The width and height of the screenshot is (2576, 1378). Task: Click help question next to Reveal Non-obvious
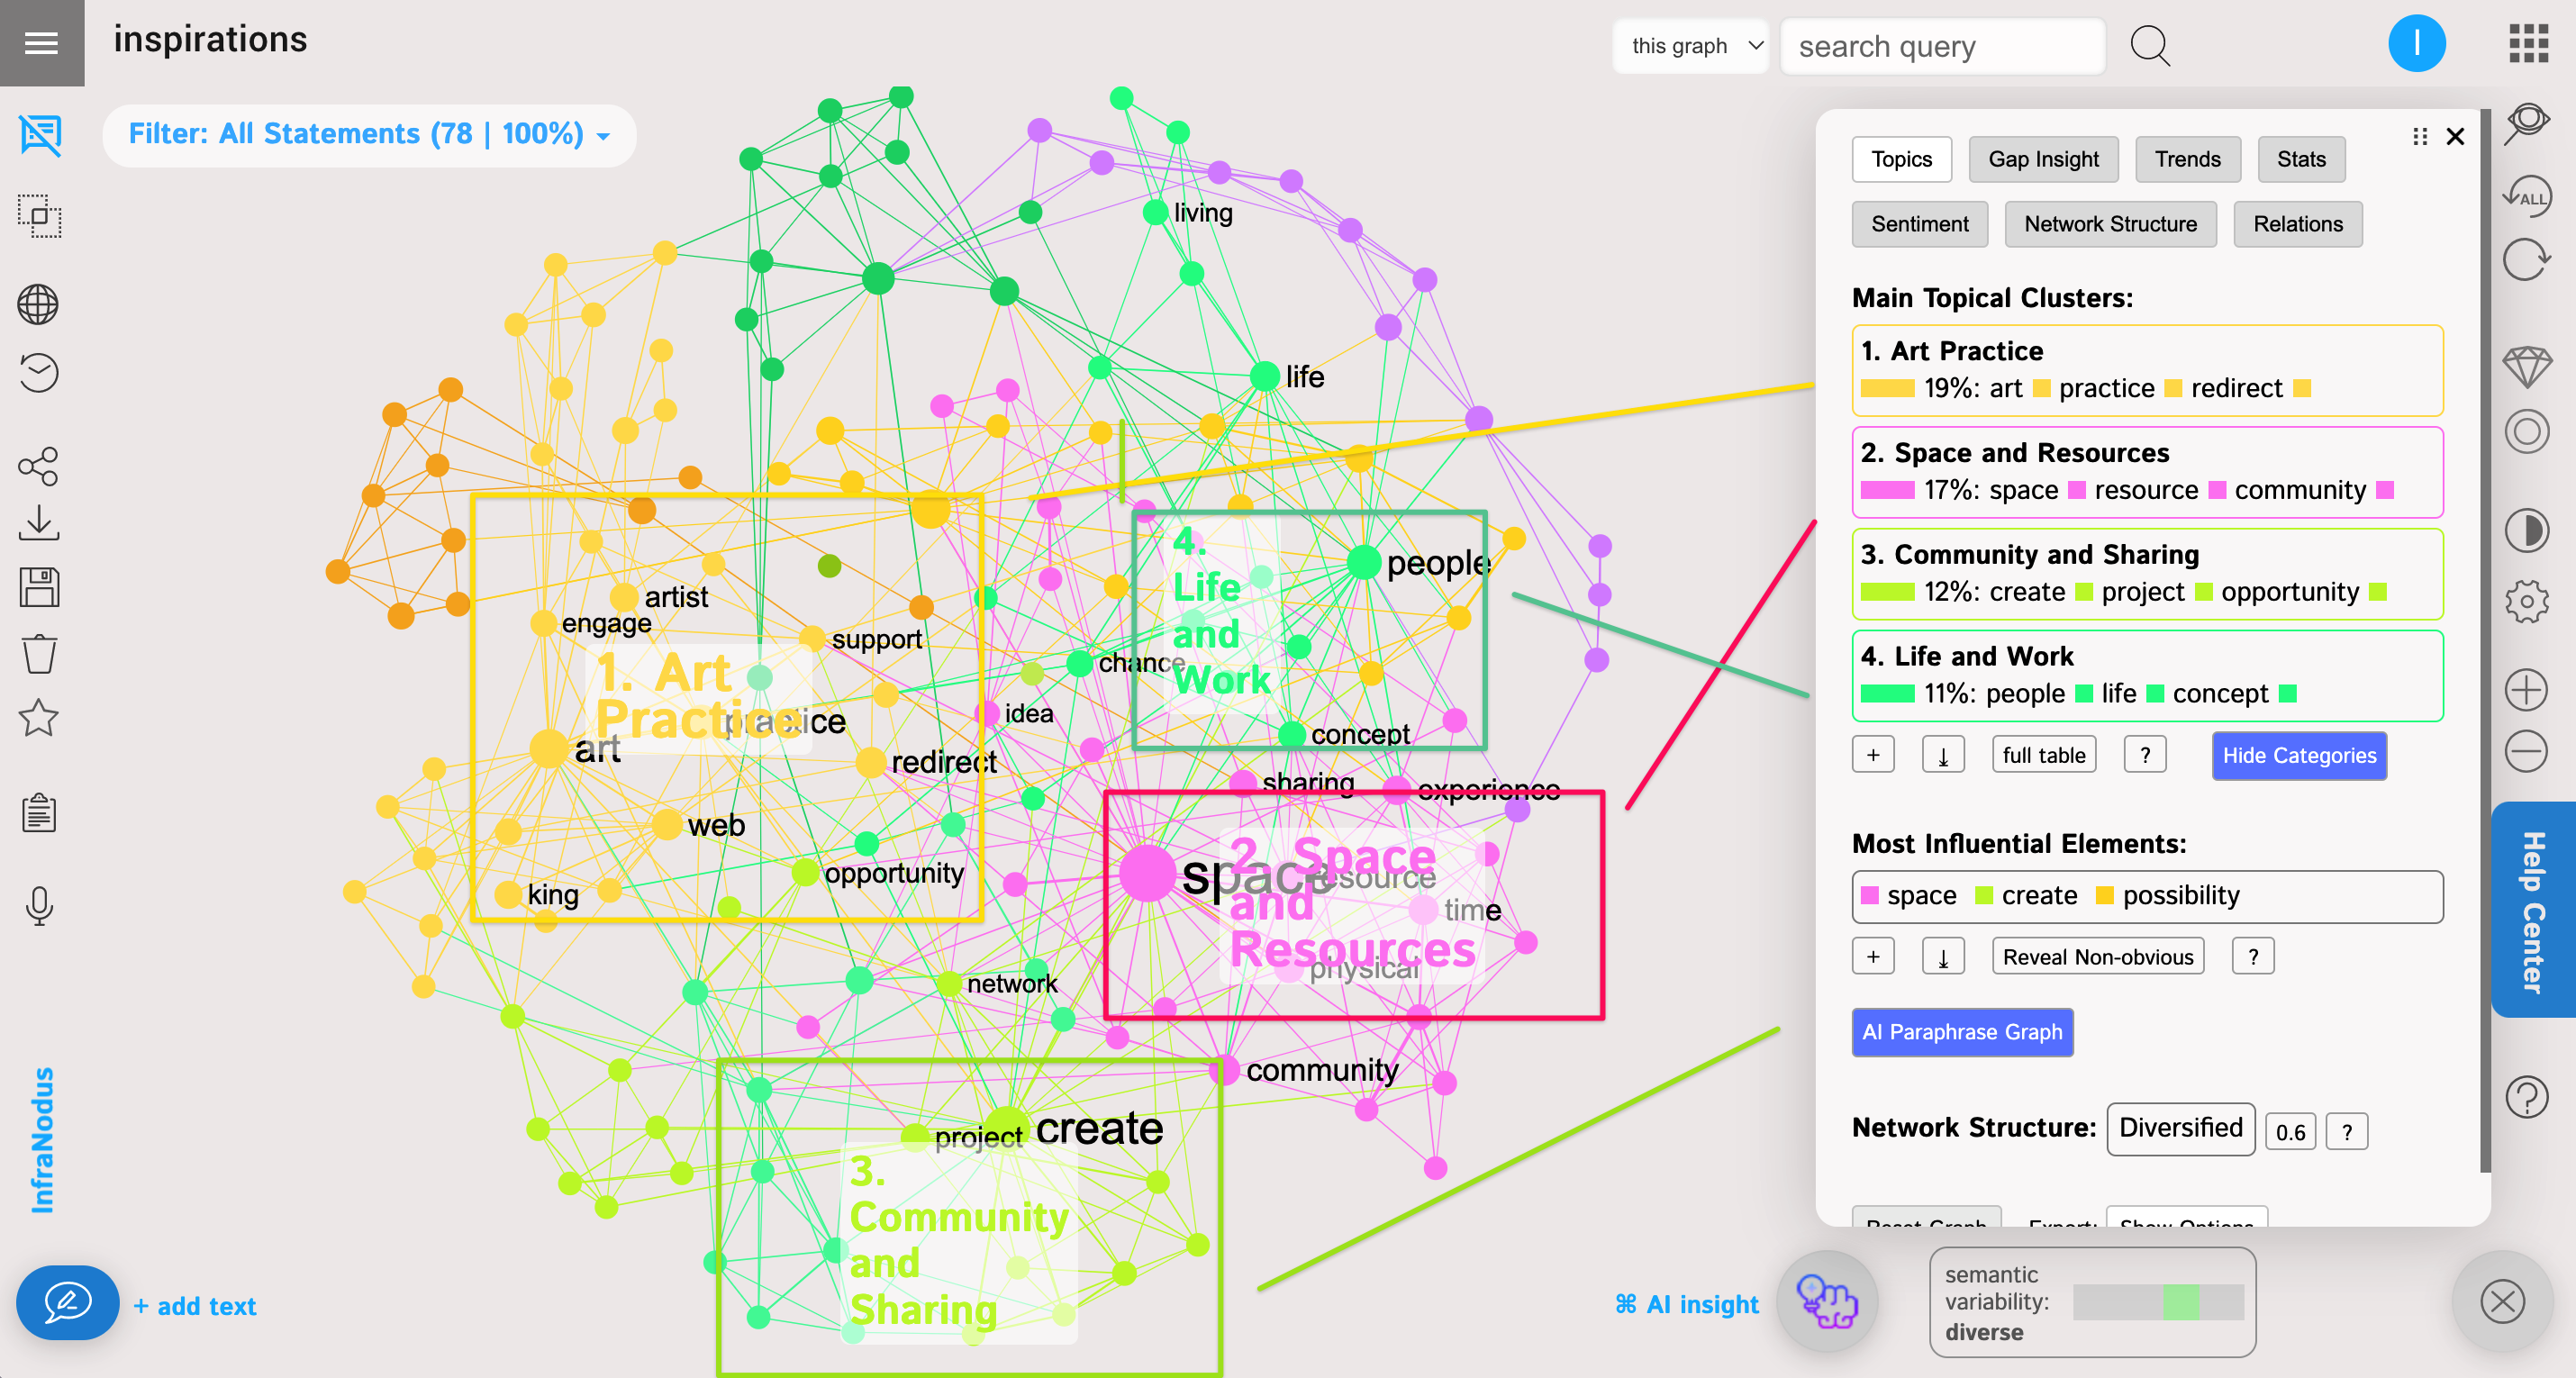pos(2253,956)
